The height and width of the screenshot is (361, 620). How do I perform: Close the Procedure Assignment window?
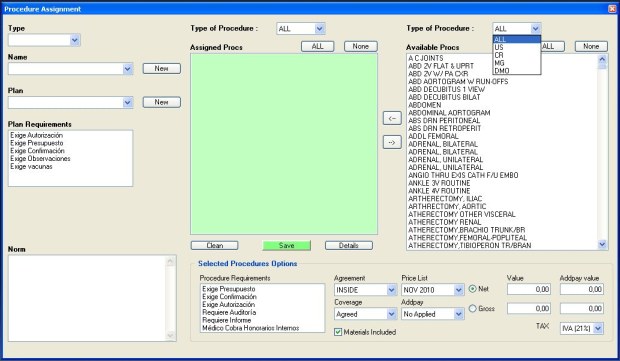(612, 9)
